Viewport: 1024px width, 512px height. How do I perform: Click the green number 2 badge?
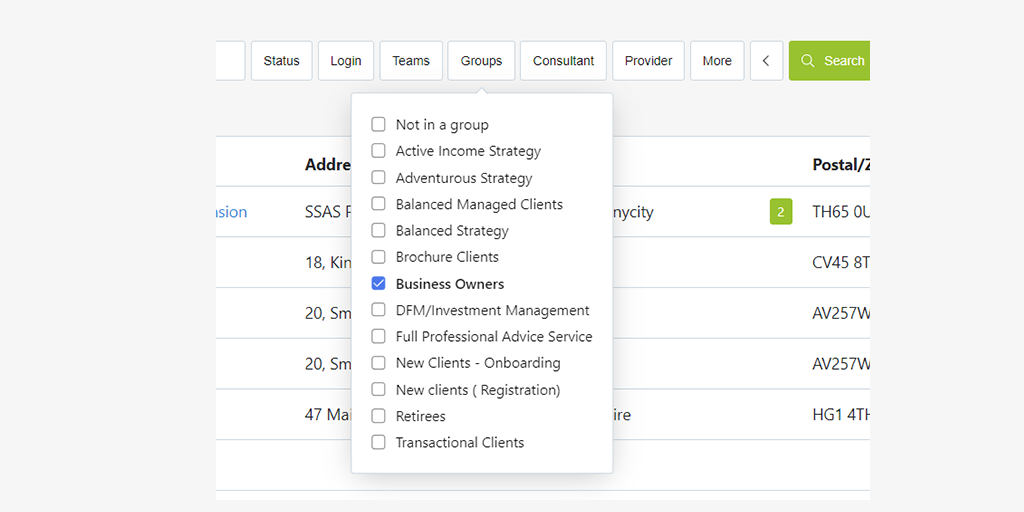coord(780,212)
